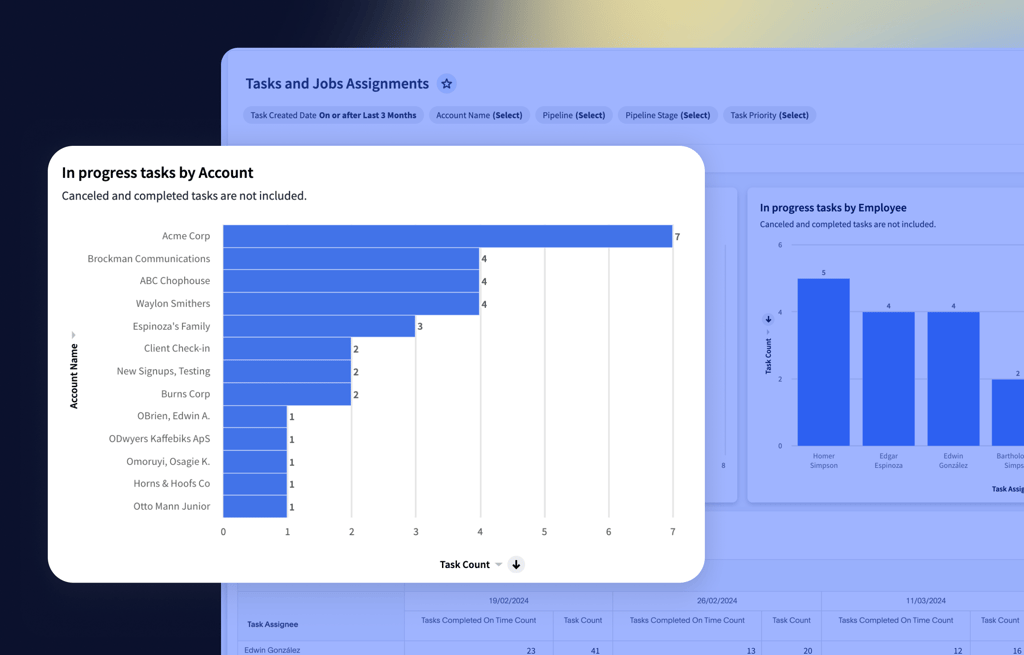Expand the Employee chart Task Count axis triangle
The image size is (1024, 655).
coord(768,332)
